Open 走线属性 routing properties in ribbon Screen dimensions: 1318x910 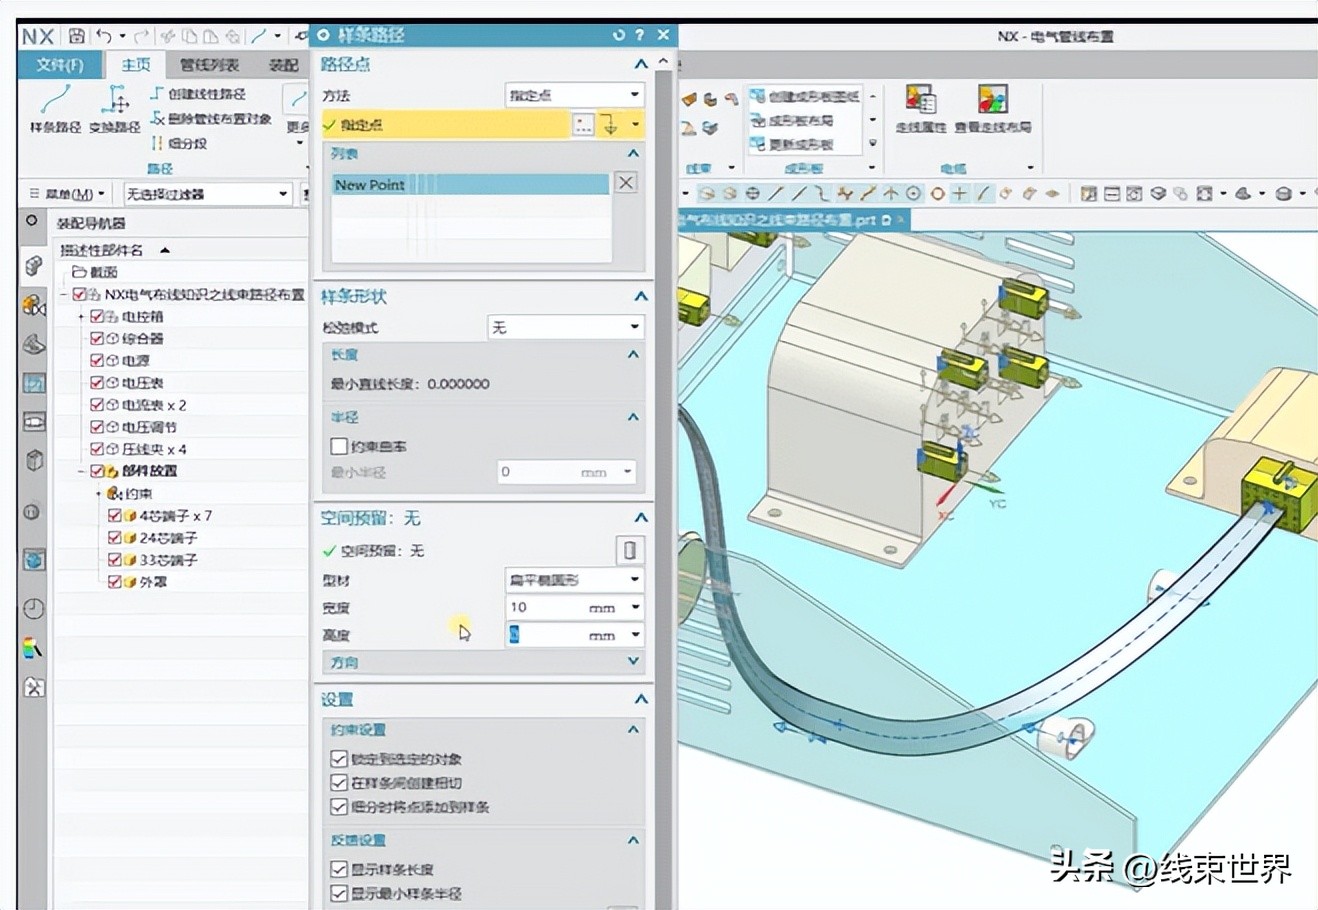click(920, 108)
